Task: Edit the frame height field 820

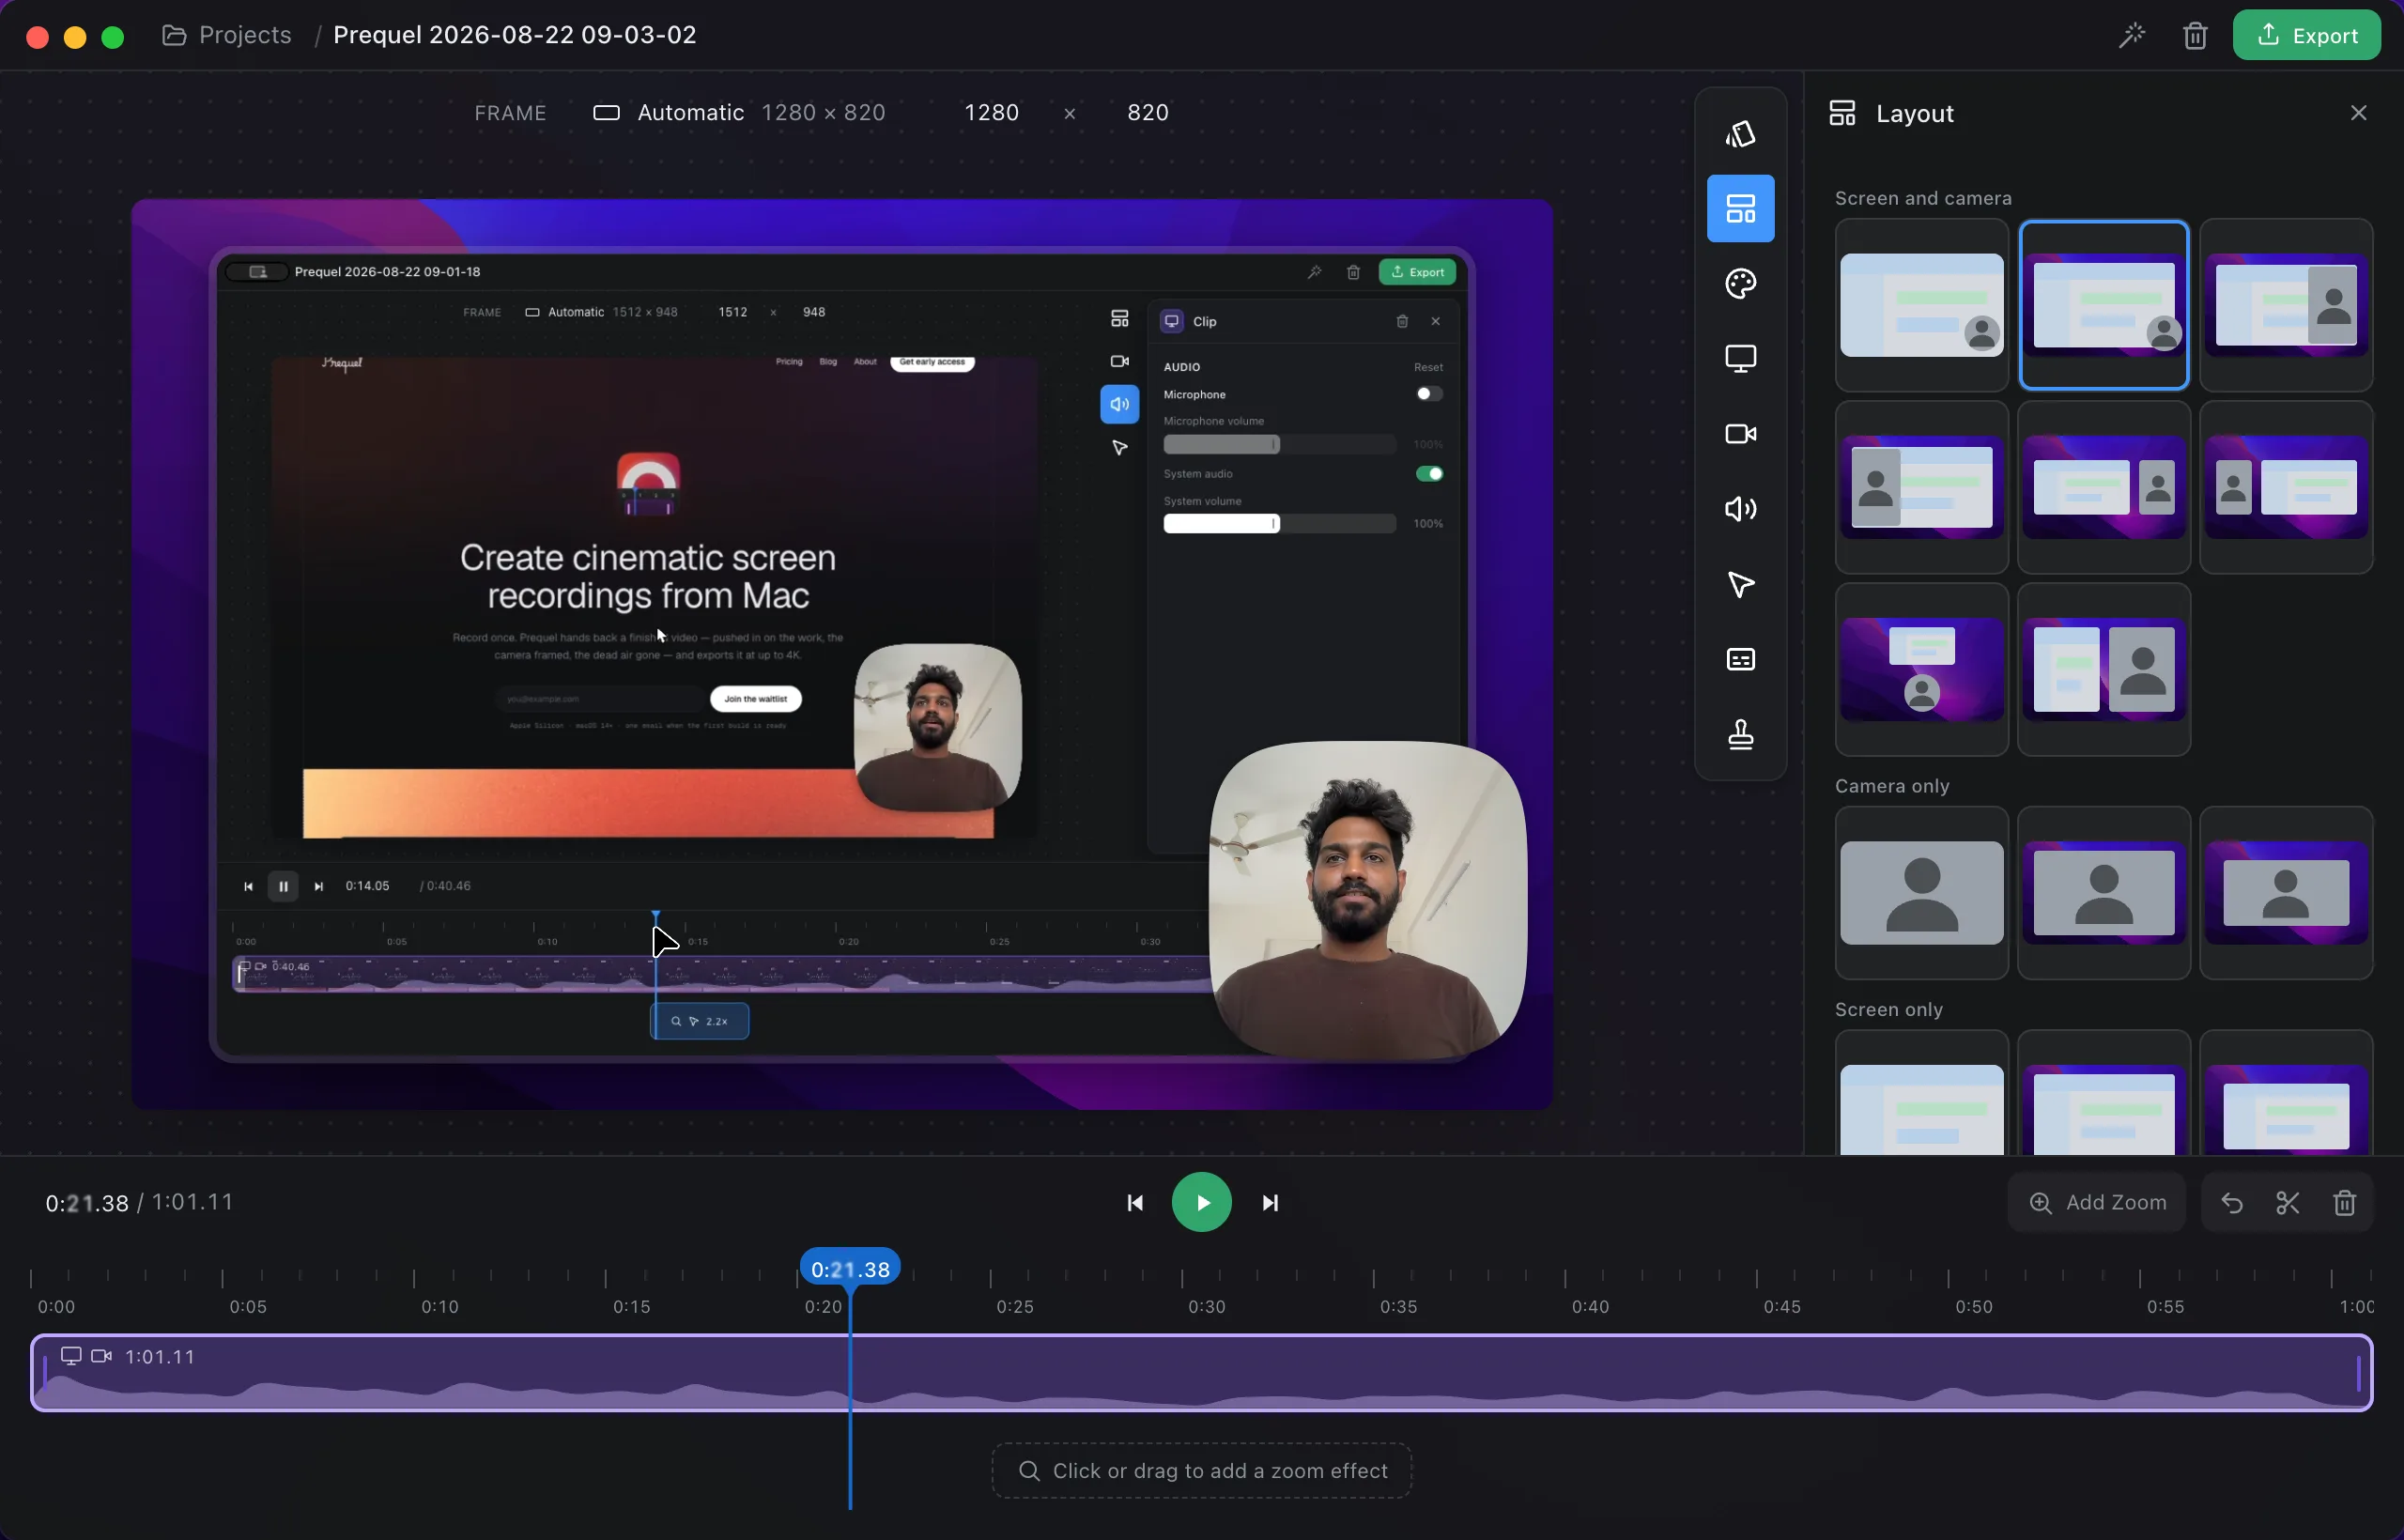Action: (1147, 113)
